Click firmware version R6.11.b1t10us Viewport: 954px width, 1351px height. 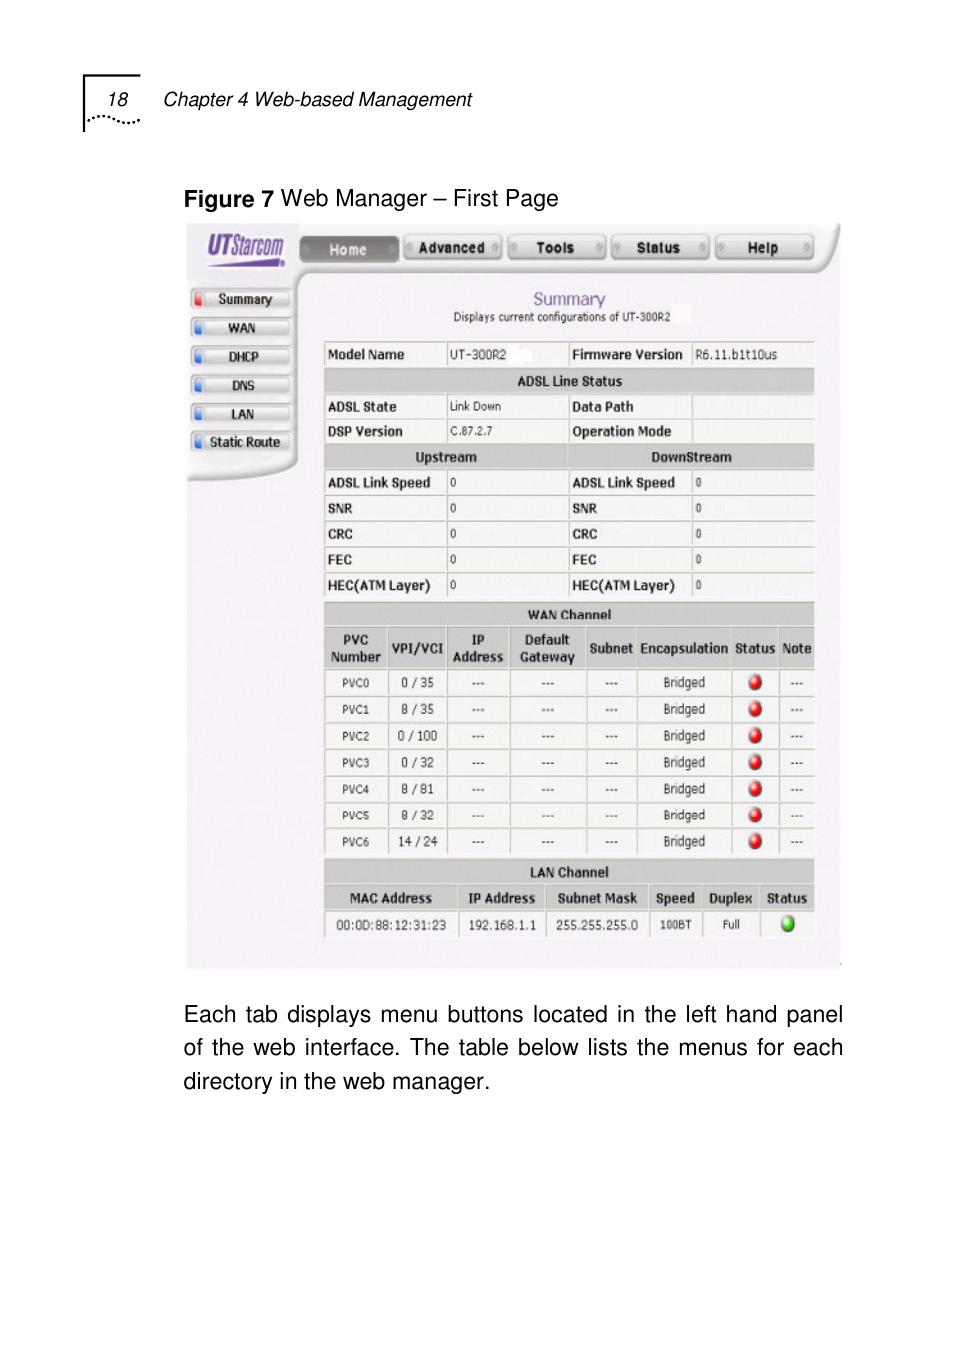[736, 355]
